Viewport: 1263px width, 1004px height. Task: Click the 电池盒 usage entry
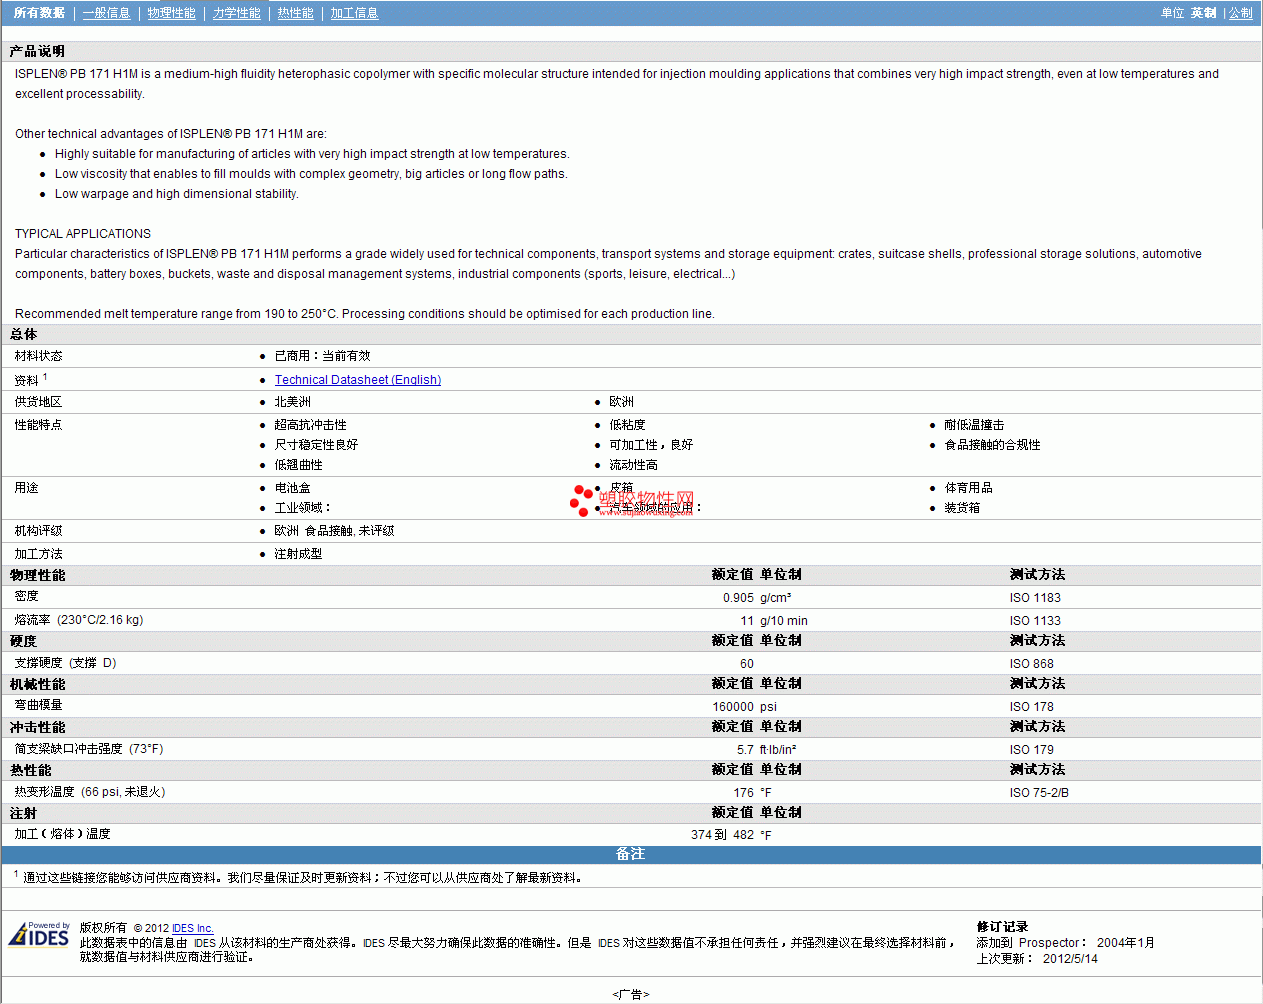pyautogui.click(x=292, y=488)
